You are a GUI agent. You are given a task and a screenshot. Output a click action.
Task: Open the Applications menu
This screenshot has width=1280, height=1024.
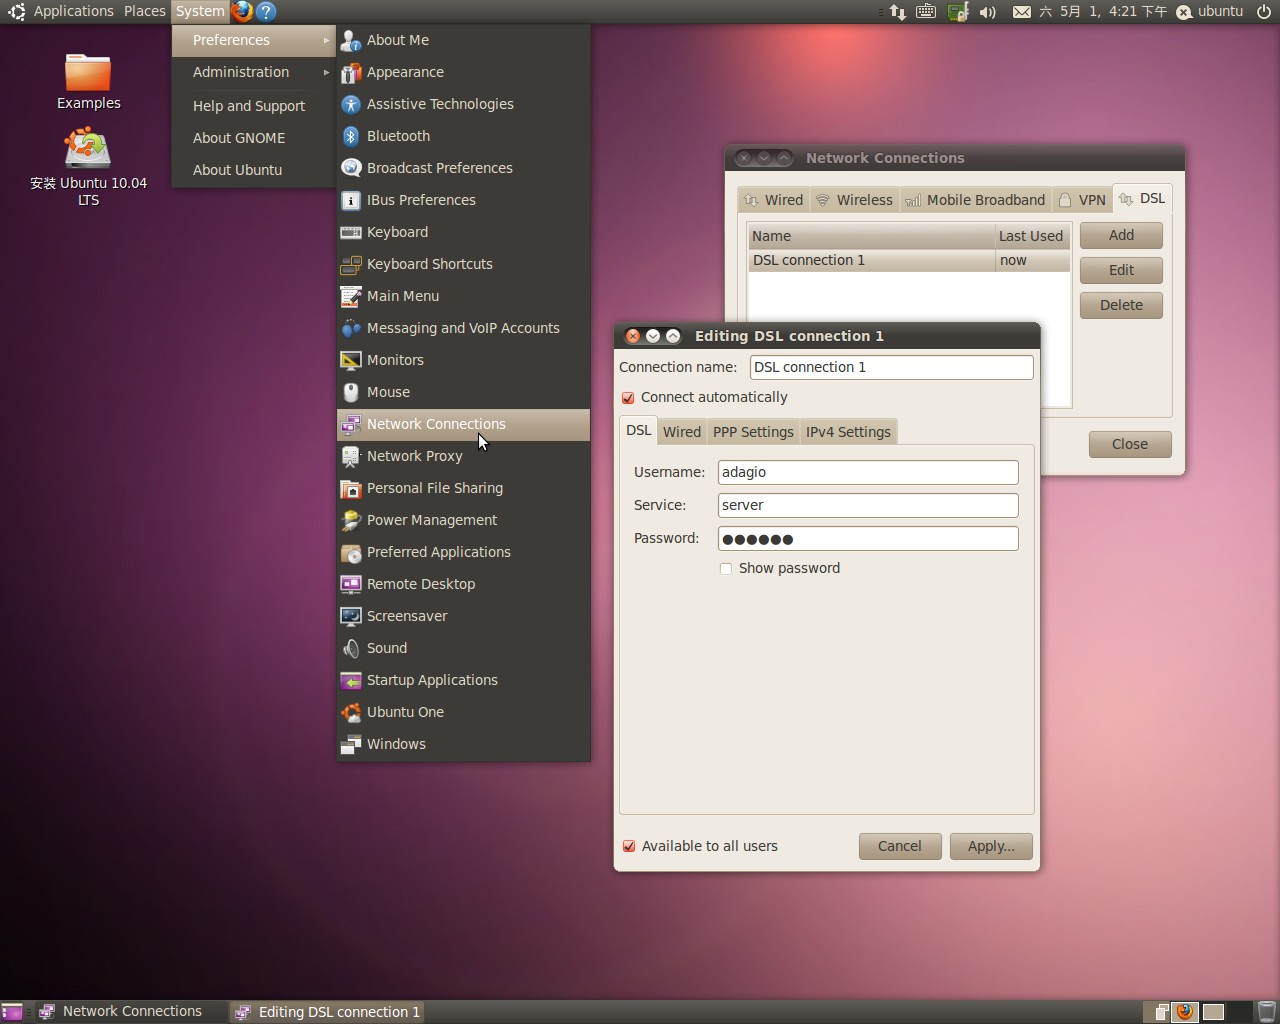[x=74, y=11]
